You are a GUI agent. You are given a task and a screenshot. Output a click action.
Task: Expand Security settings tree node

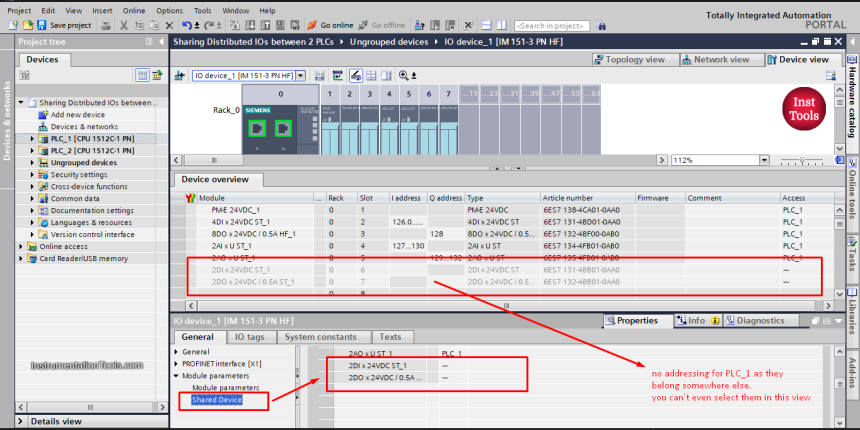point(32,174)
